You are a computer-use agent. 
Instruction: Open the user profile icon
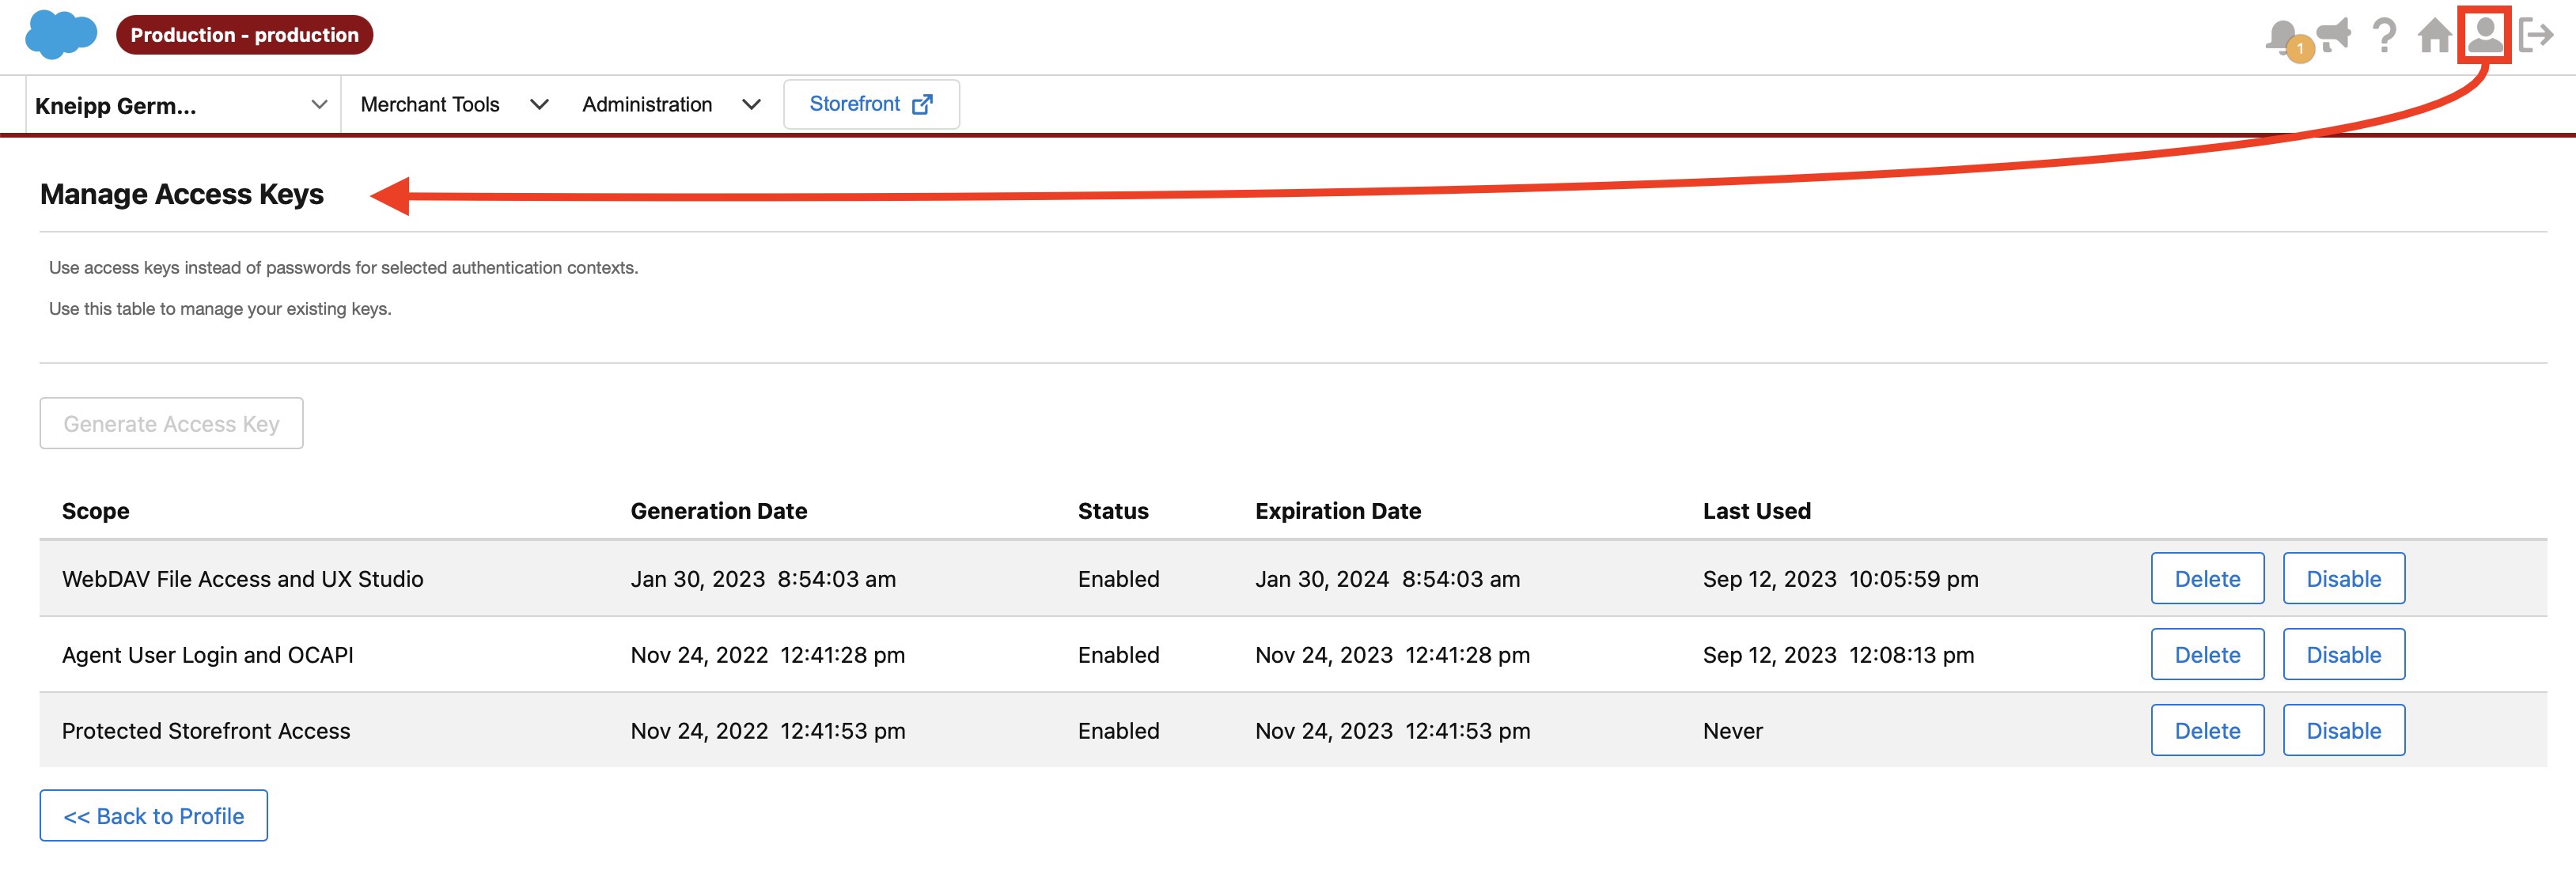(x=2484, y=35)
